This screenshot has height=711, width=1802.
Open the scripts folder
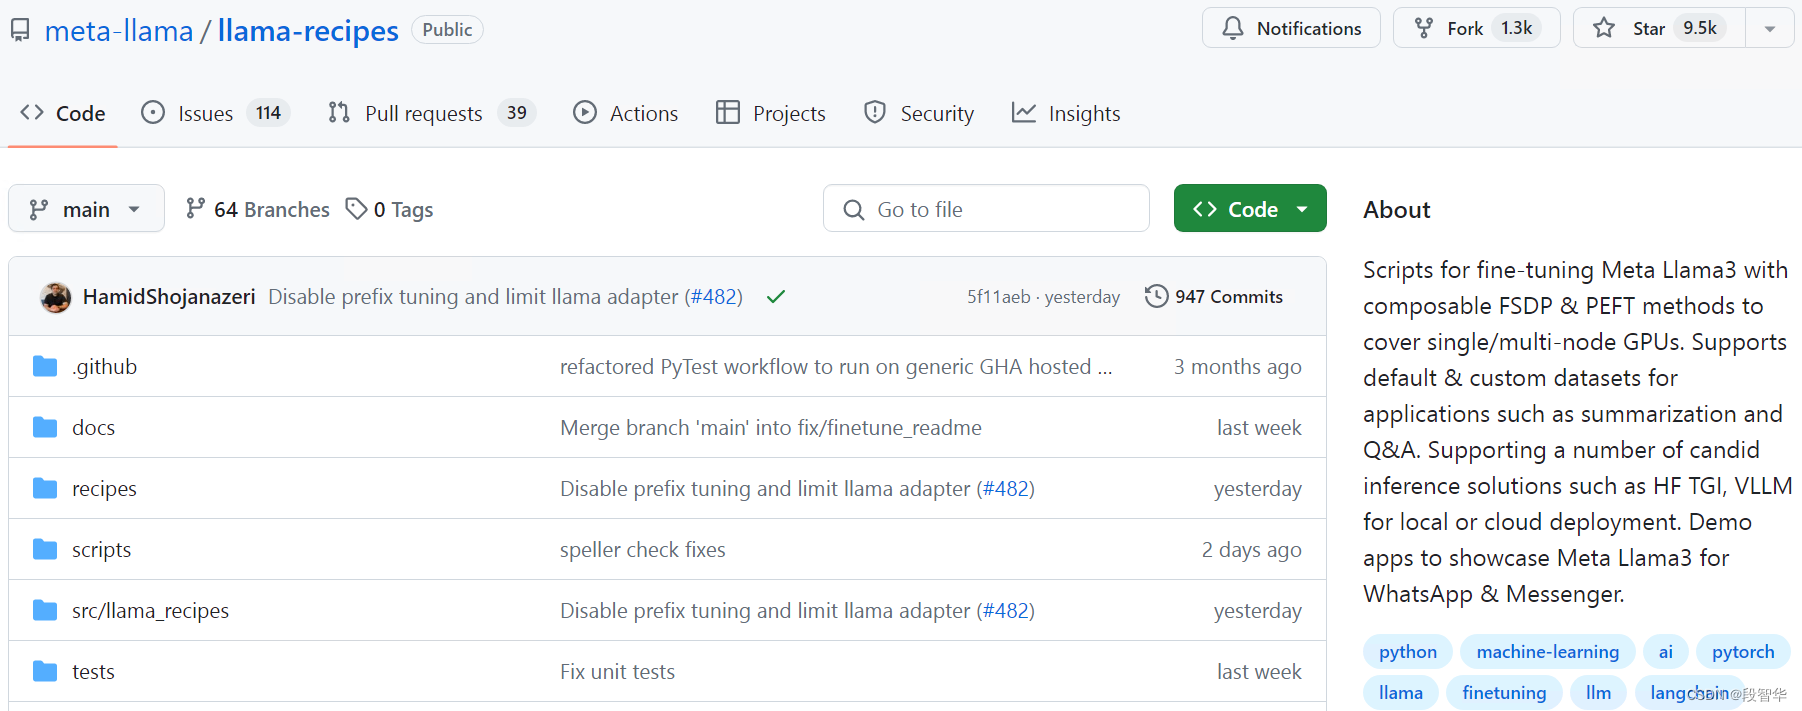point(101,550)
